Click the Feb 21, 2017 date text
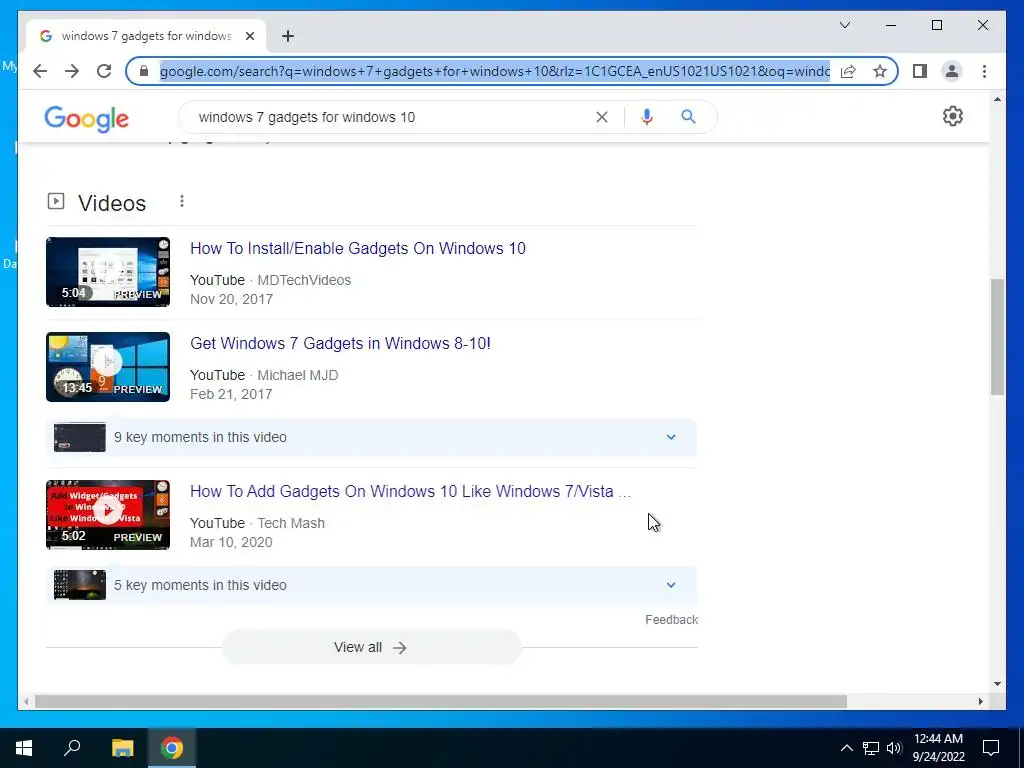Viewport: 1024px width, 768px height. pos(231,394)
